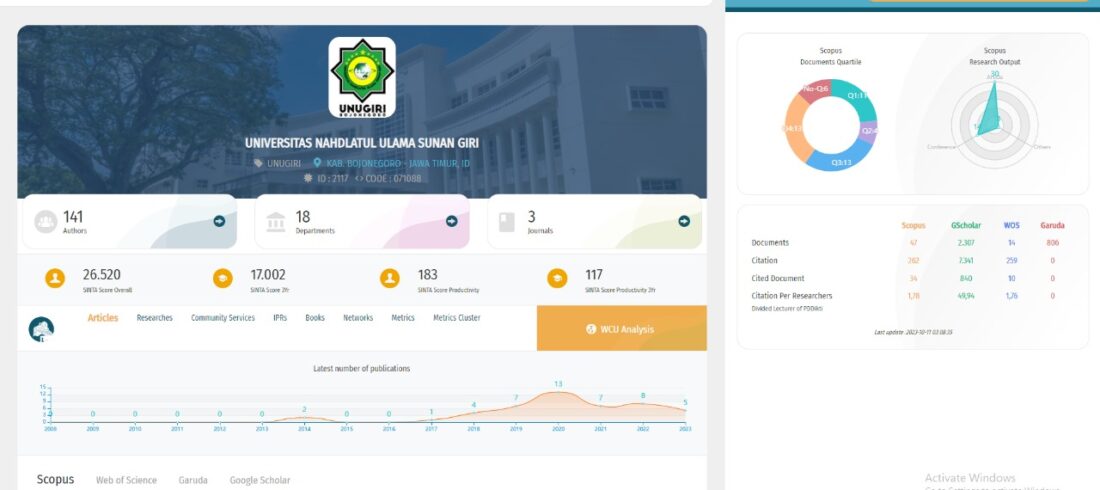Click the tag icon beside UNUGIRI
Image resolution: width=1100 pixels, height=490 pixels.
tap(259, 164)
